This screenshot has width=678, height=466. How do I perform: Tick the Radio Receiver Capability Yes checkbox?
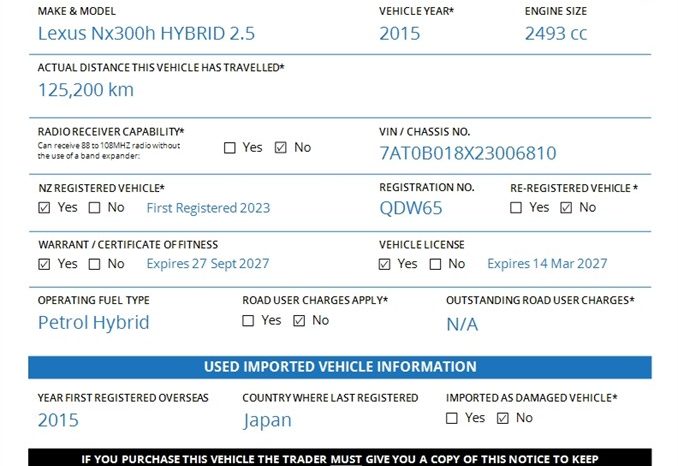click(x=230, y=148)
